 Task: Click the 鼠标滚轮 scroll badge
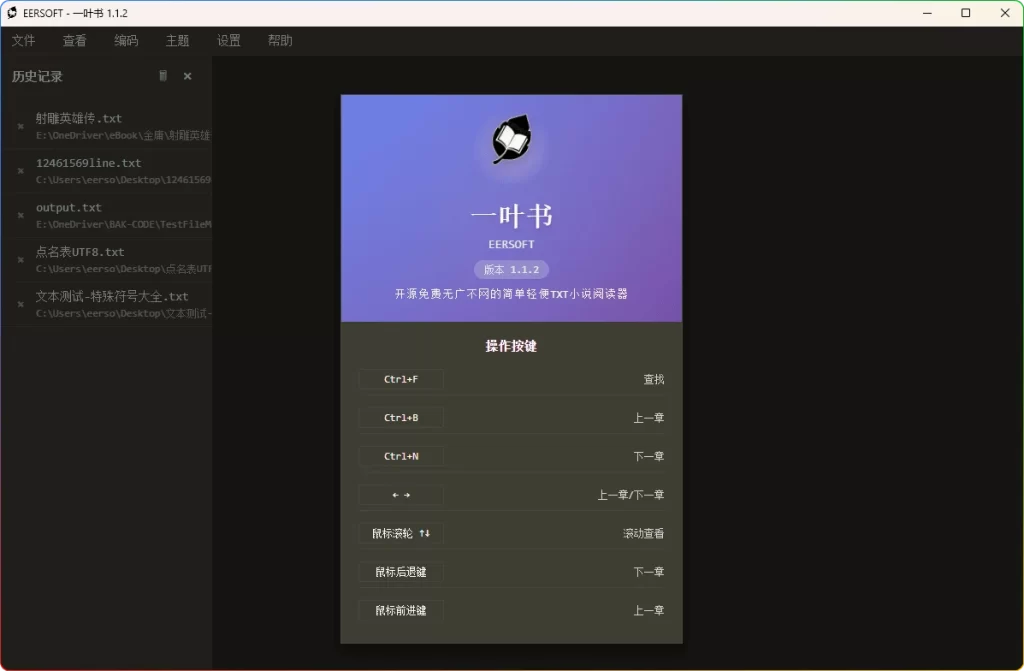click(400, 533)
